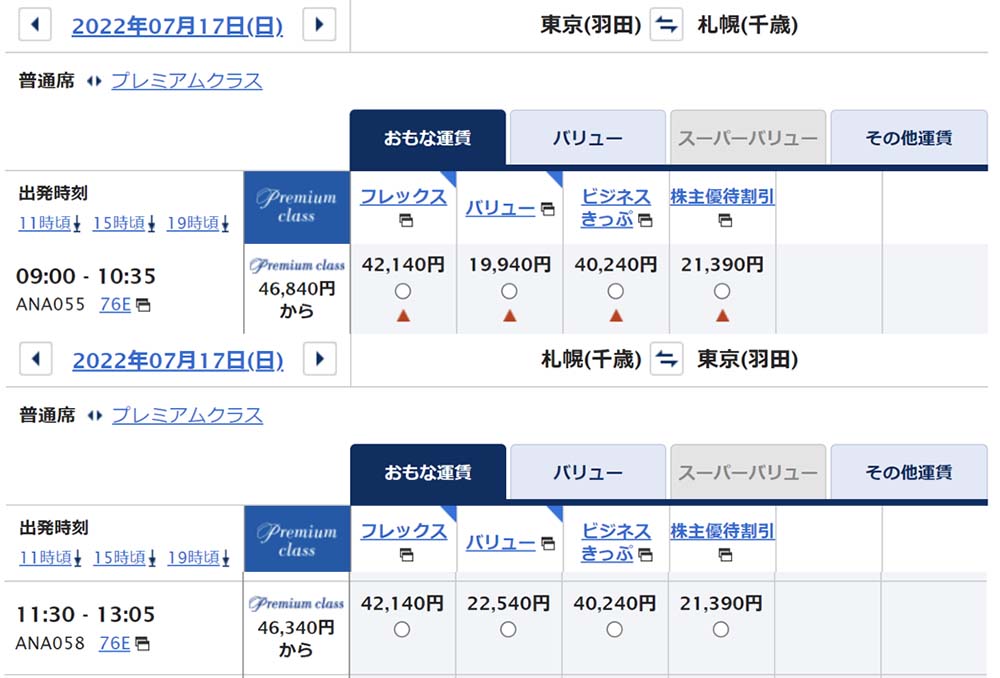
Task: Click Premium class header in outbound table
Action: point(297,207)
